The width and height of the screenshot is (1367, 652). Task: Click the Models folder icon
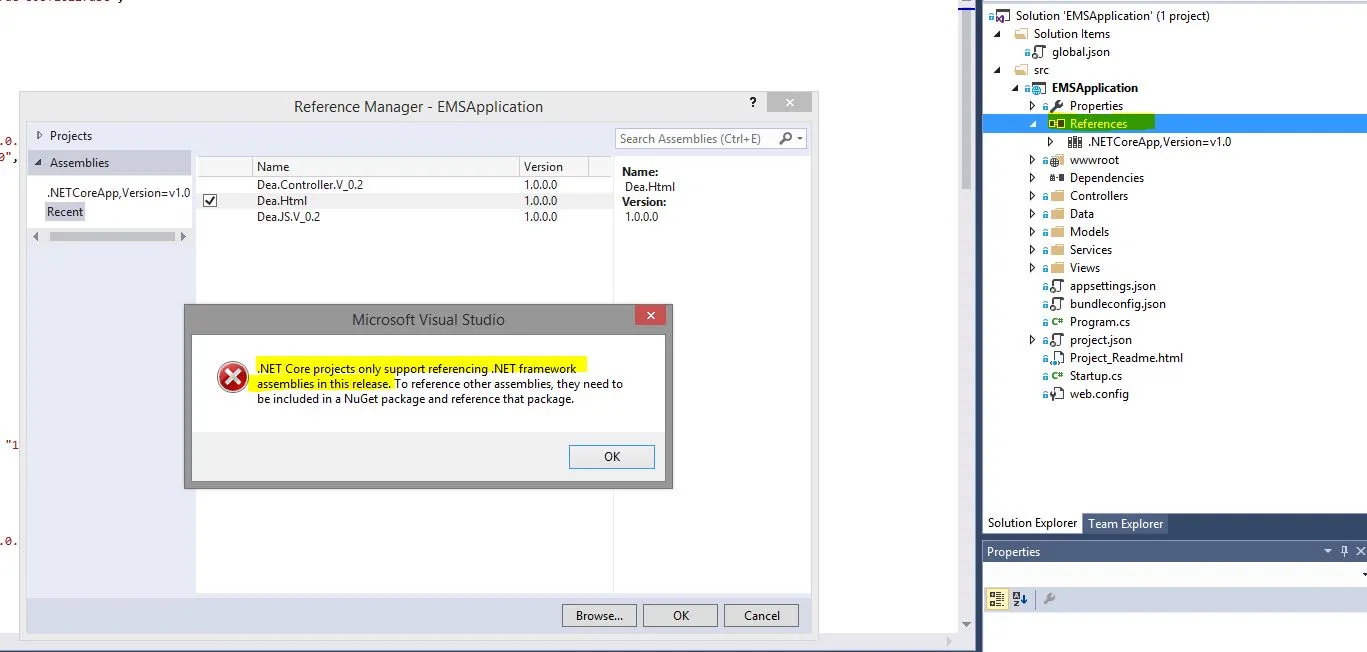click(1057, 232)
